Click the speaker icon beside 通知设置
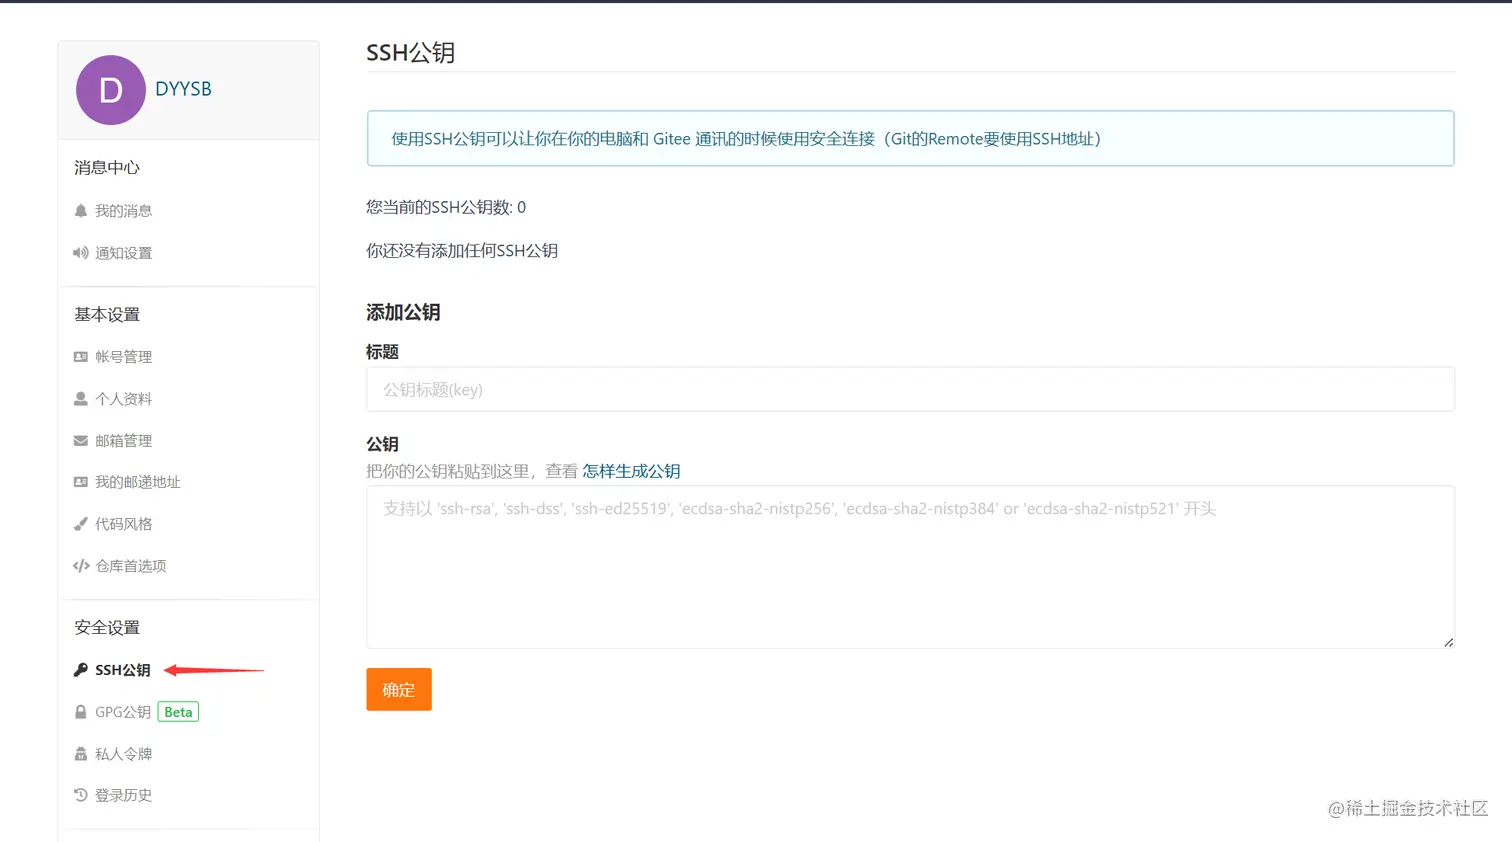The width and height of the screenshot is (1512, 842). tap(81, 253)
